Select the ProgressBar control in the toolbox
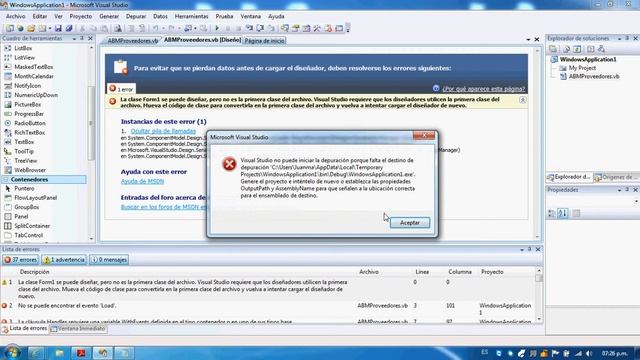Viewport: 640px width, 360px height. coord(29,114)
